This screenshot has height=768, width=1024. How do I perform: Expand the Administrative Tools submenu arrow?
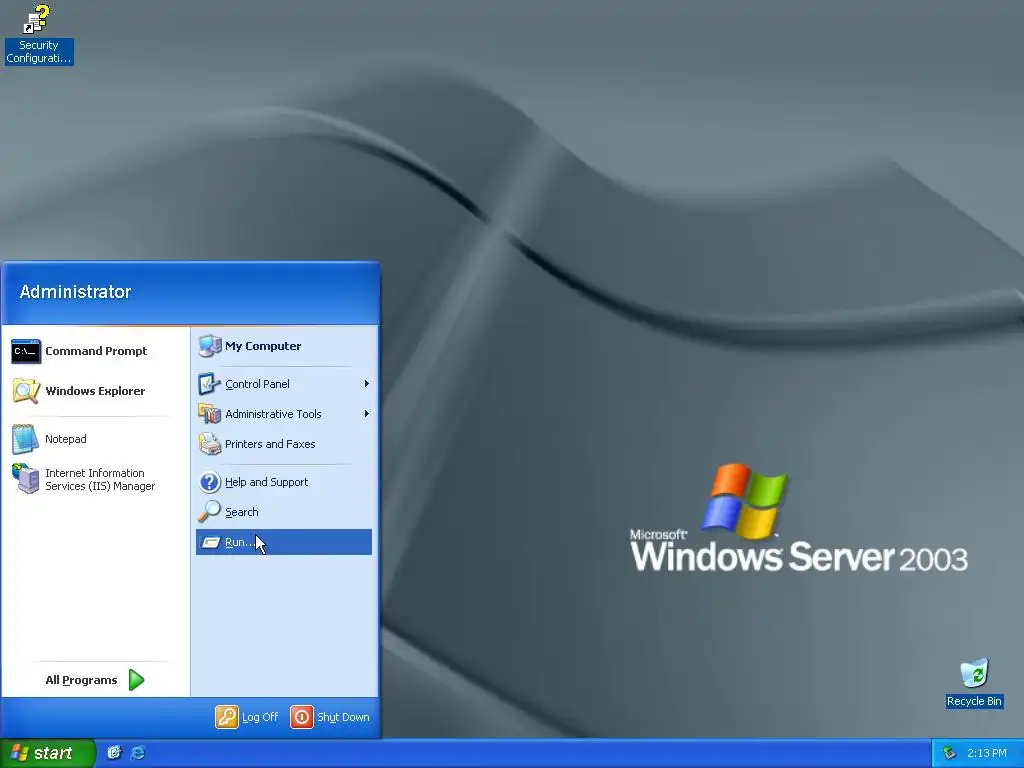point(366,414)
